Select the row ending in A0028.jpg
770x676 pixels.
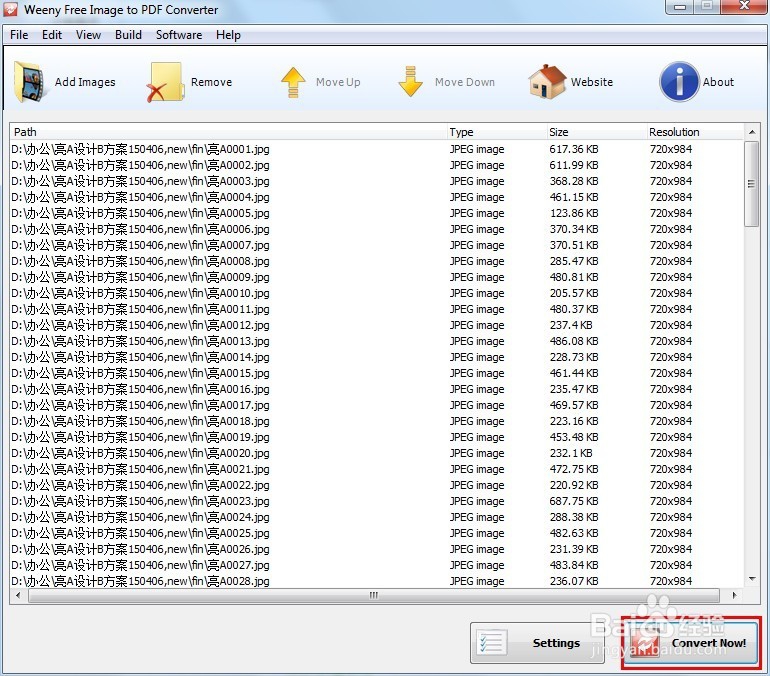(377, 581)
